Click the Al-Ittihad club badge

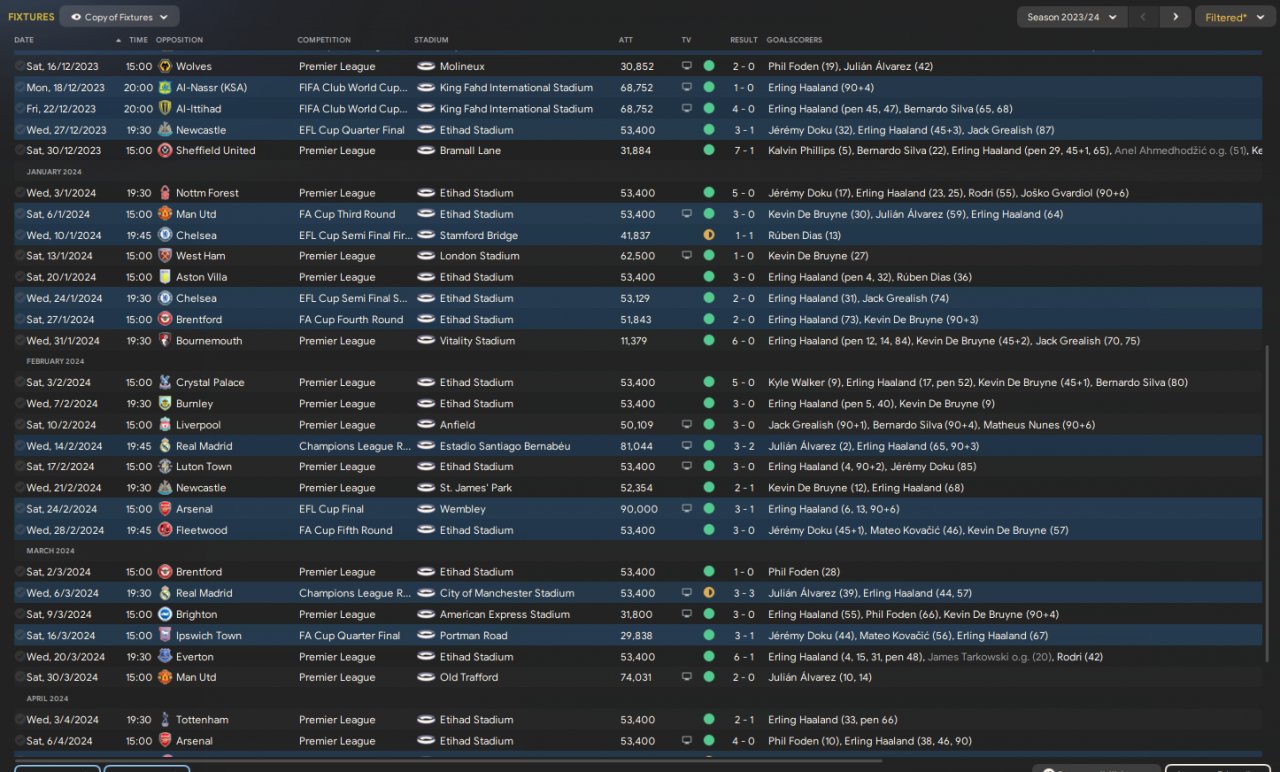[x=164, y=108]
